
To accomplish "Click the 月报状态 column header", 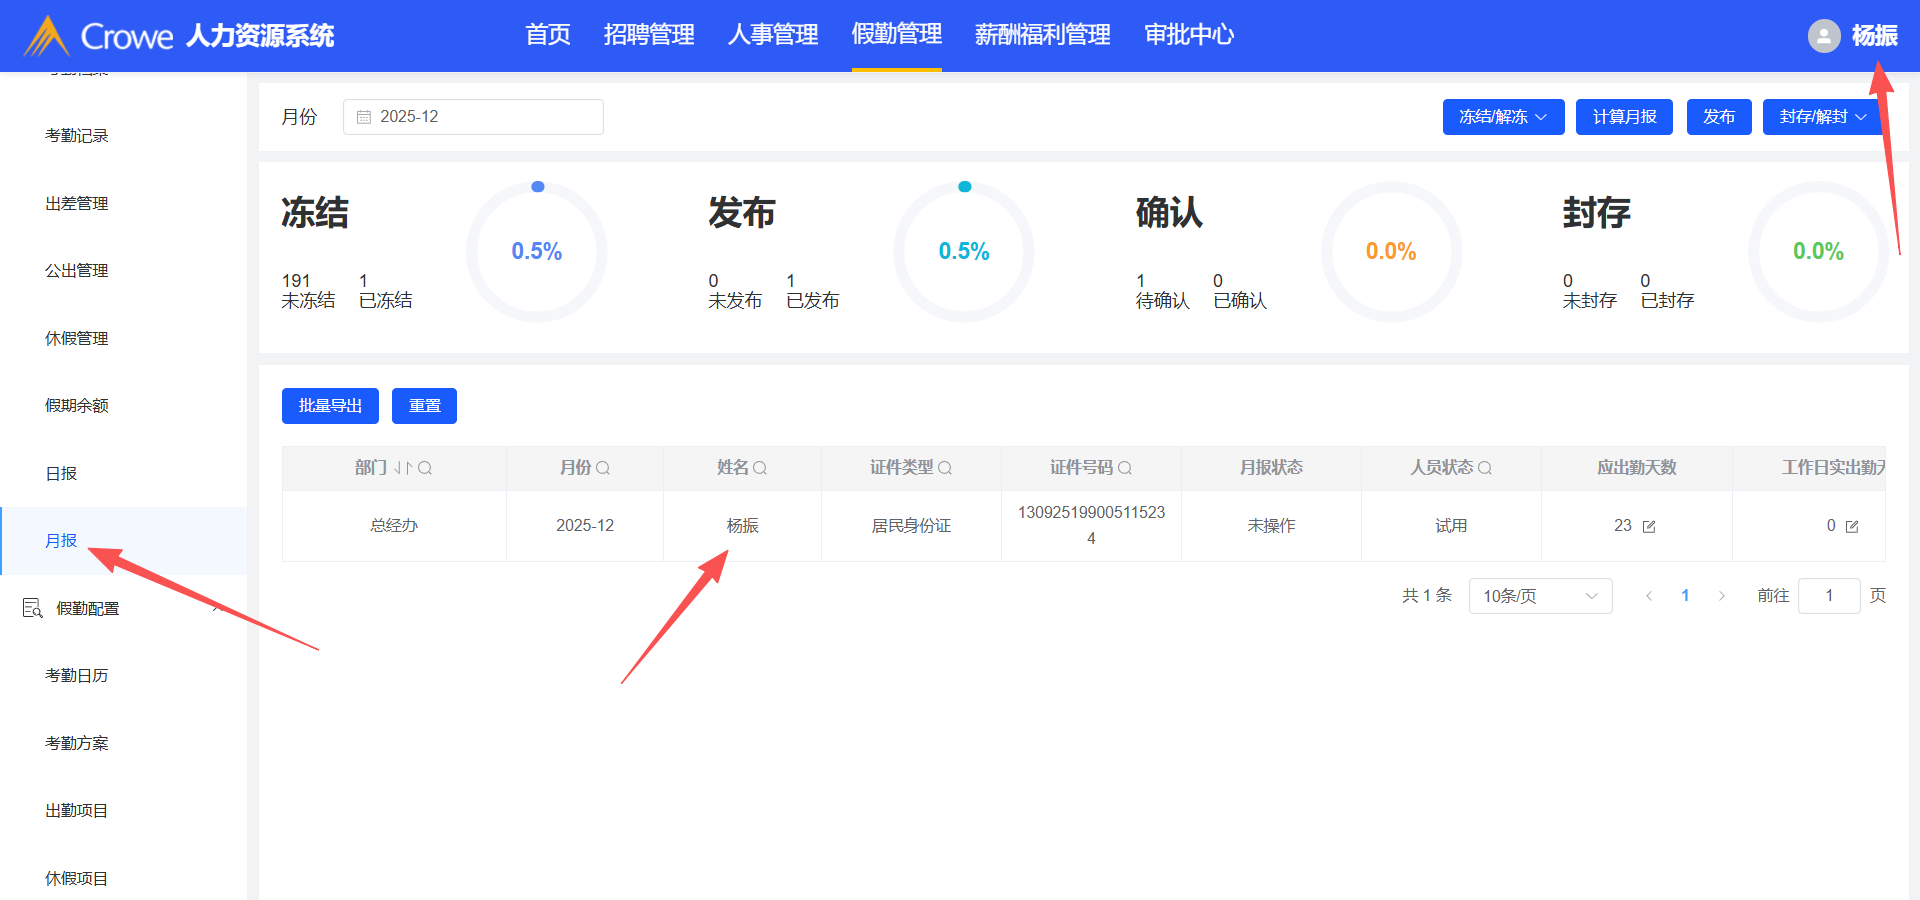I will [x=1271, y=468].
